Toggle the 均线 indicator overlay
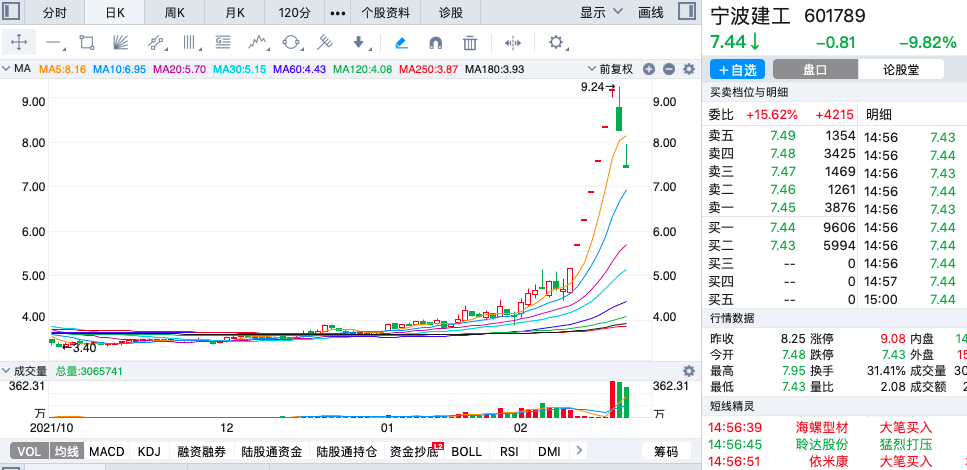 click(66, 452)
